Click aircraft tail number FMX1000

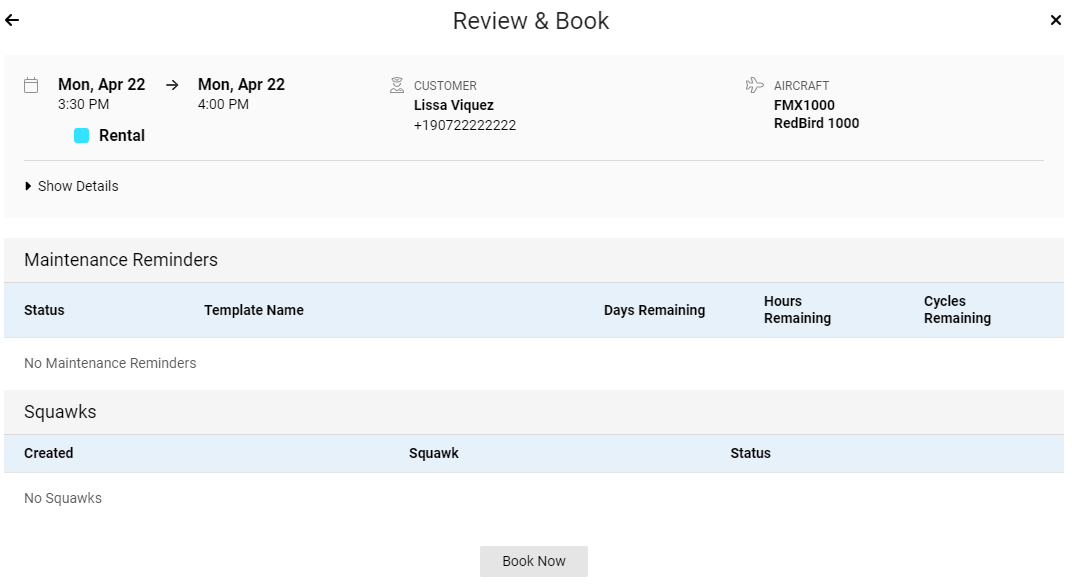(804, 105)
